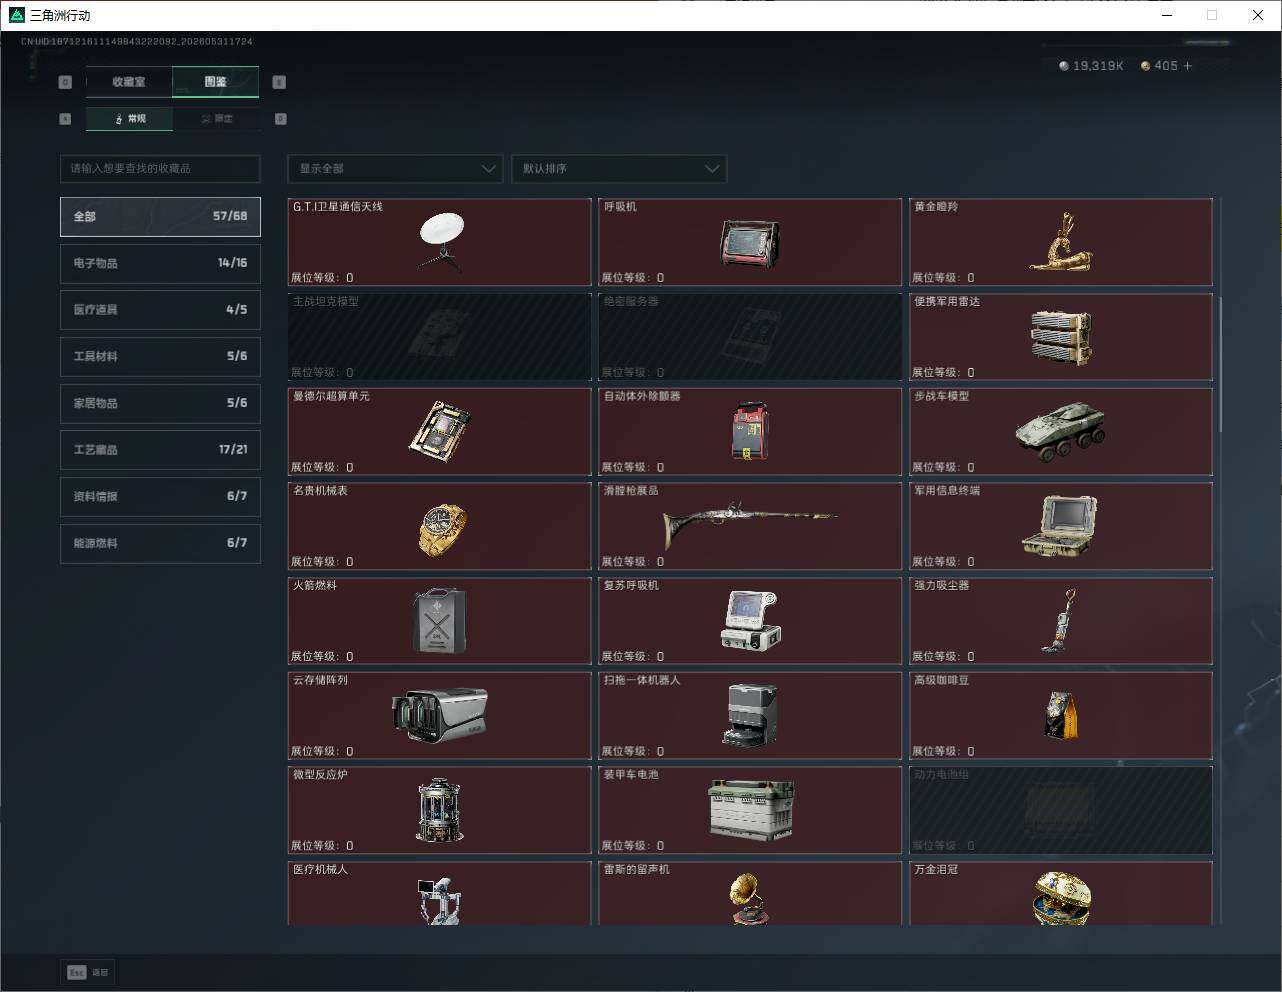Screen dimensions: 1282x992
Task: Click the locked 动力电池组 card
Action: [1061, 810]
